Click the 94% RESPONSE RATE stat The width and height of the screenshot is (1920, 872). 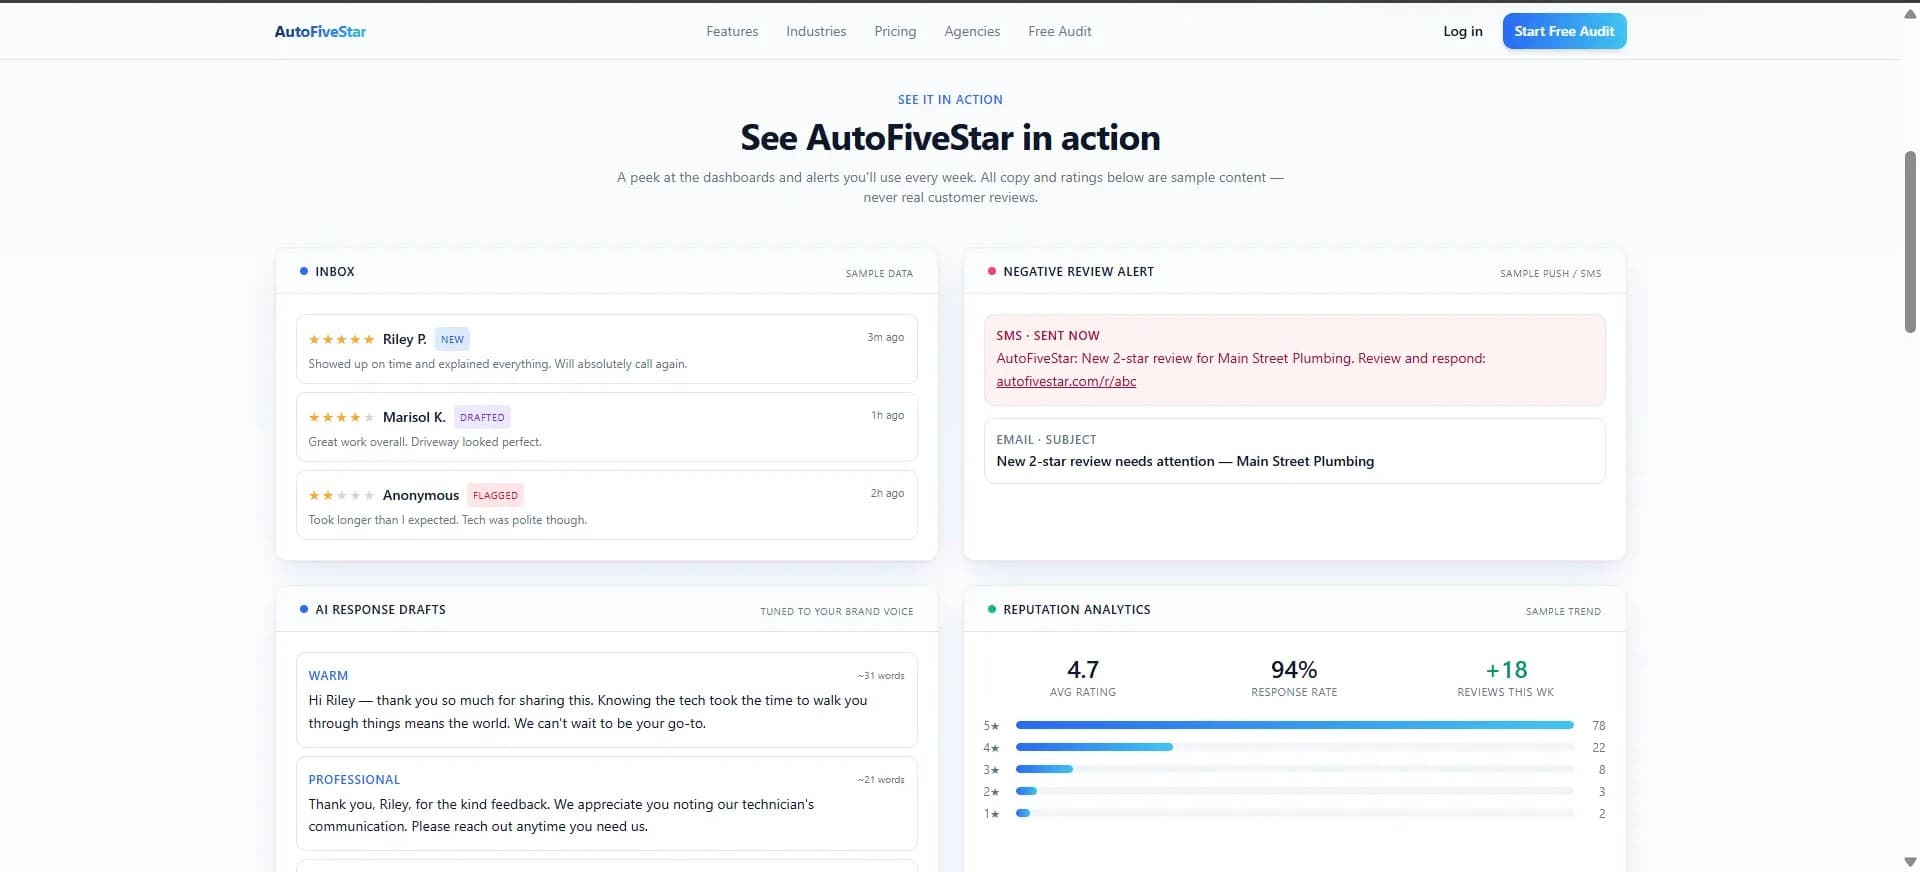[1294, 677]
